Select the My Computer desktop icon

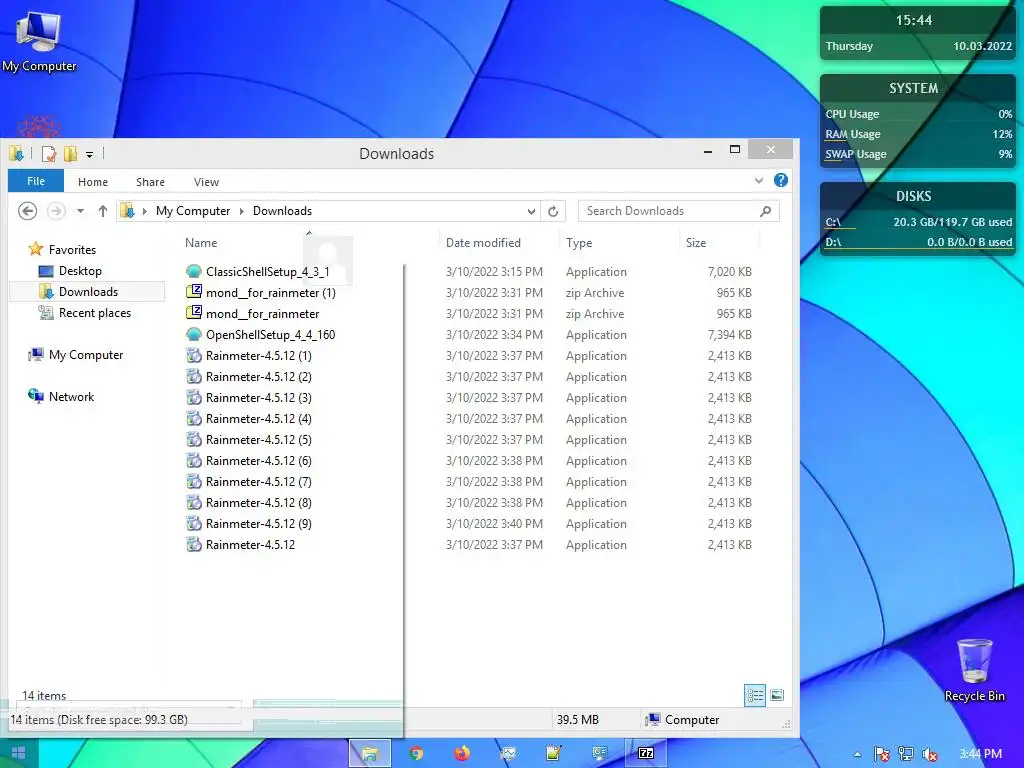pyautogui.click(x=39, y=42)
